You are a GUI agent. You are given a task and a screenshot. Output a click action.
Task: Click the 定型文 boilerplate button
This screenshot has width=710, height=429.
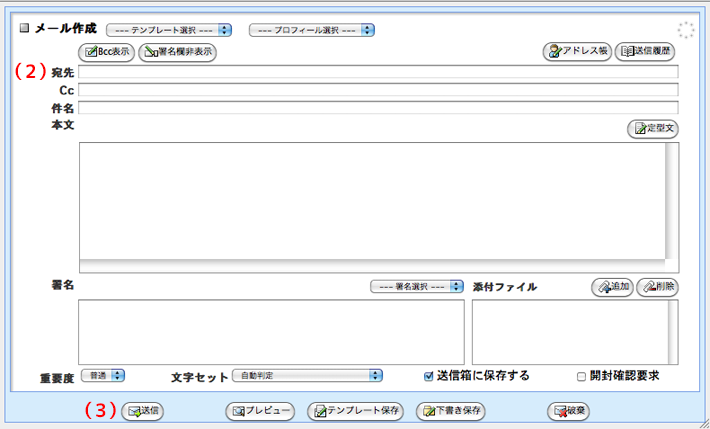pos(653,128)
